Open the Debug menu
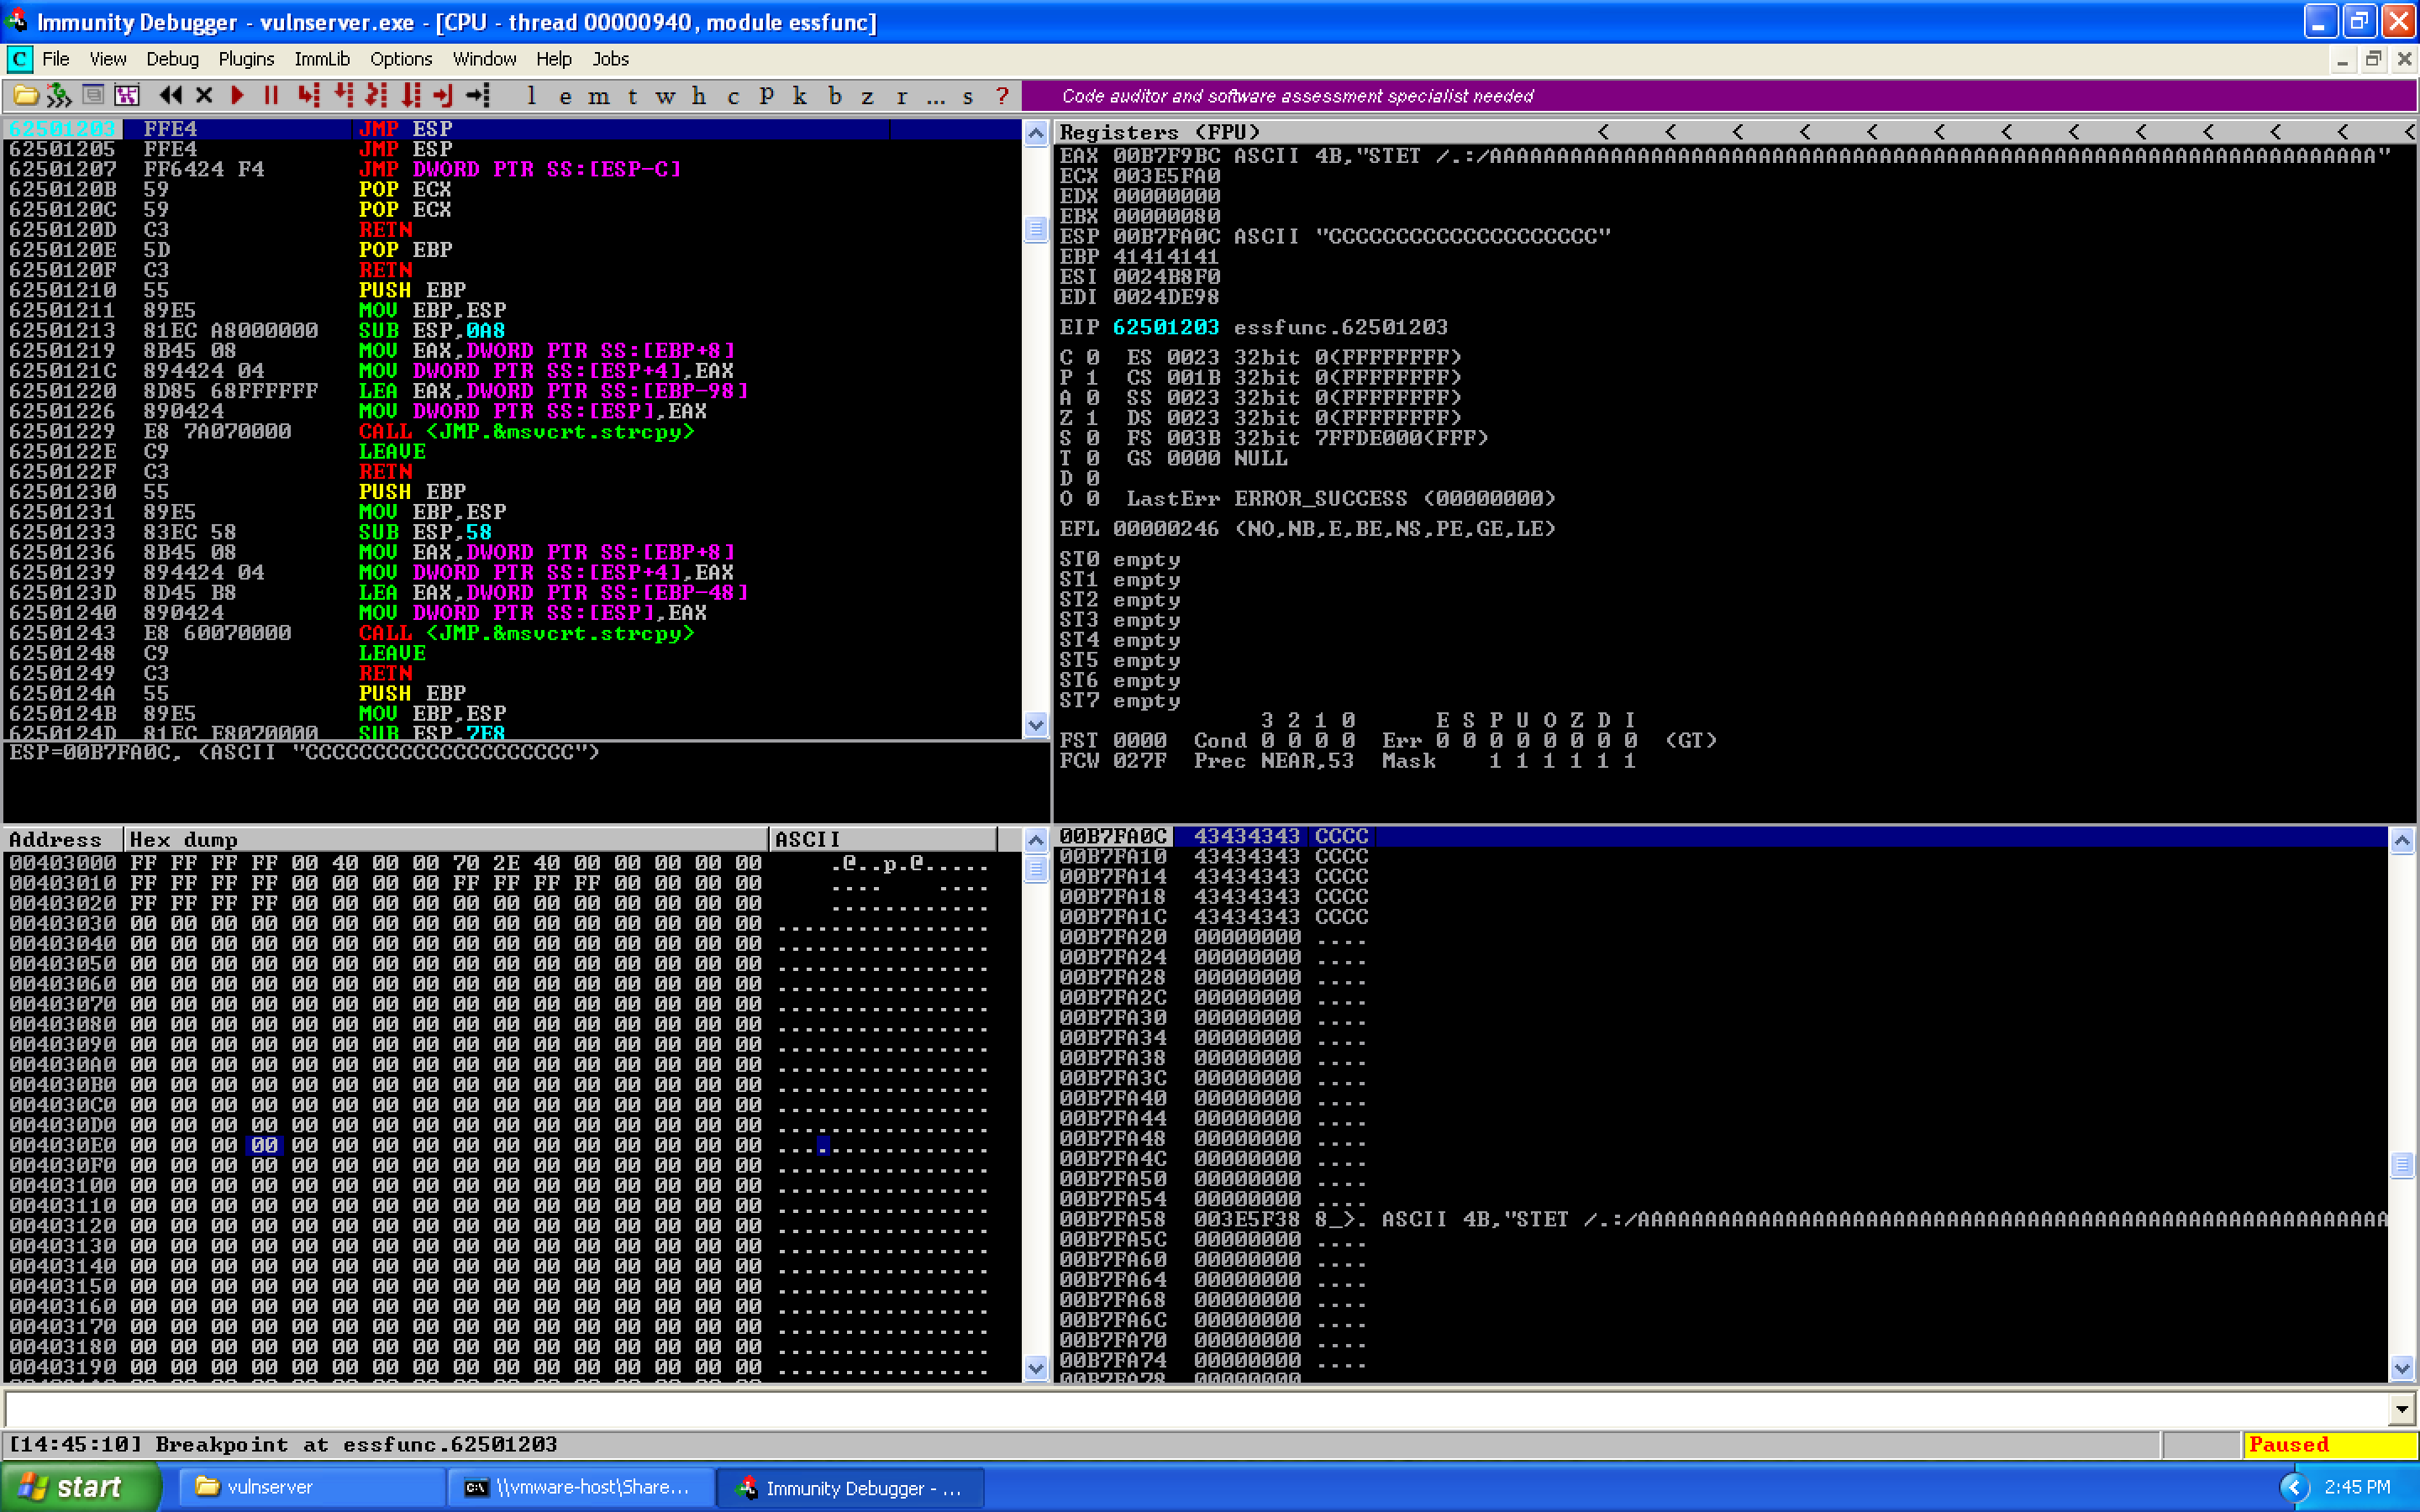 click(x=172, y=59)
